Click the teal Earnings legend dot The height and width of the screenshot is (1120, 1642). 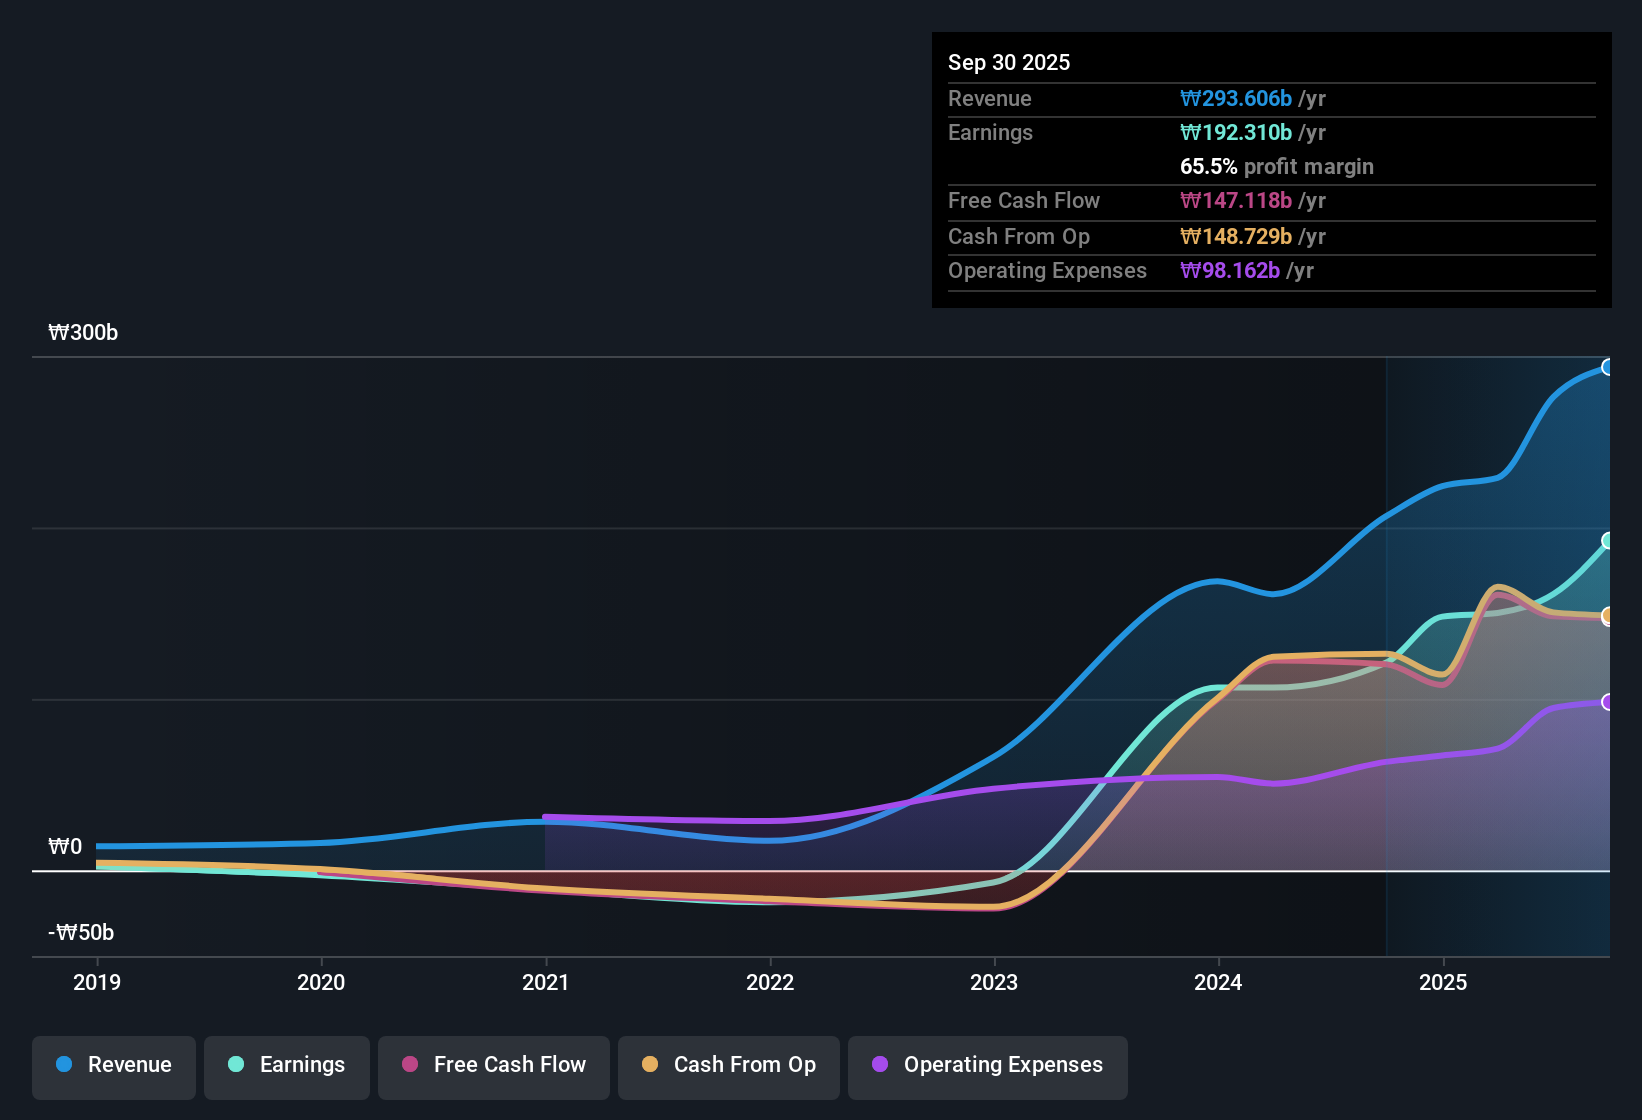(x=236, y=1065)
